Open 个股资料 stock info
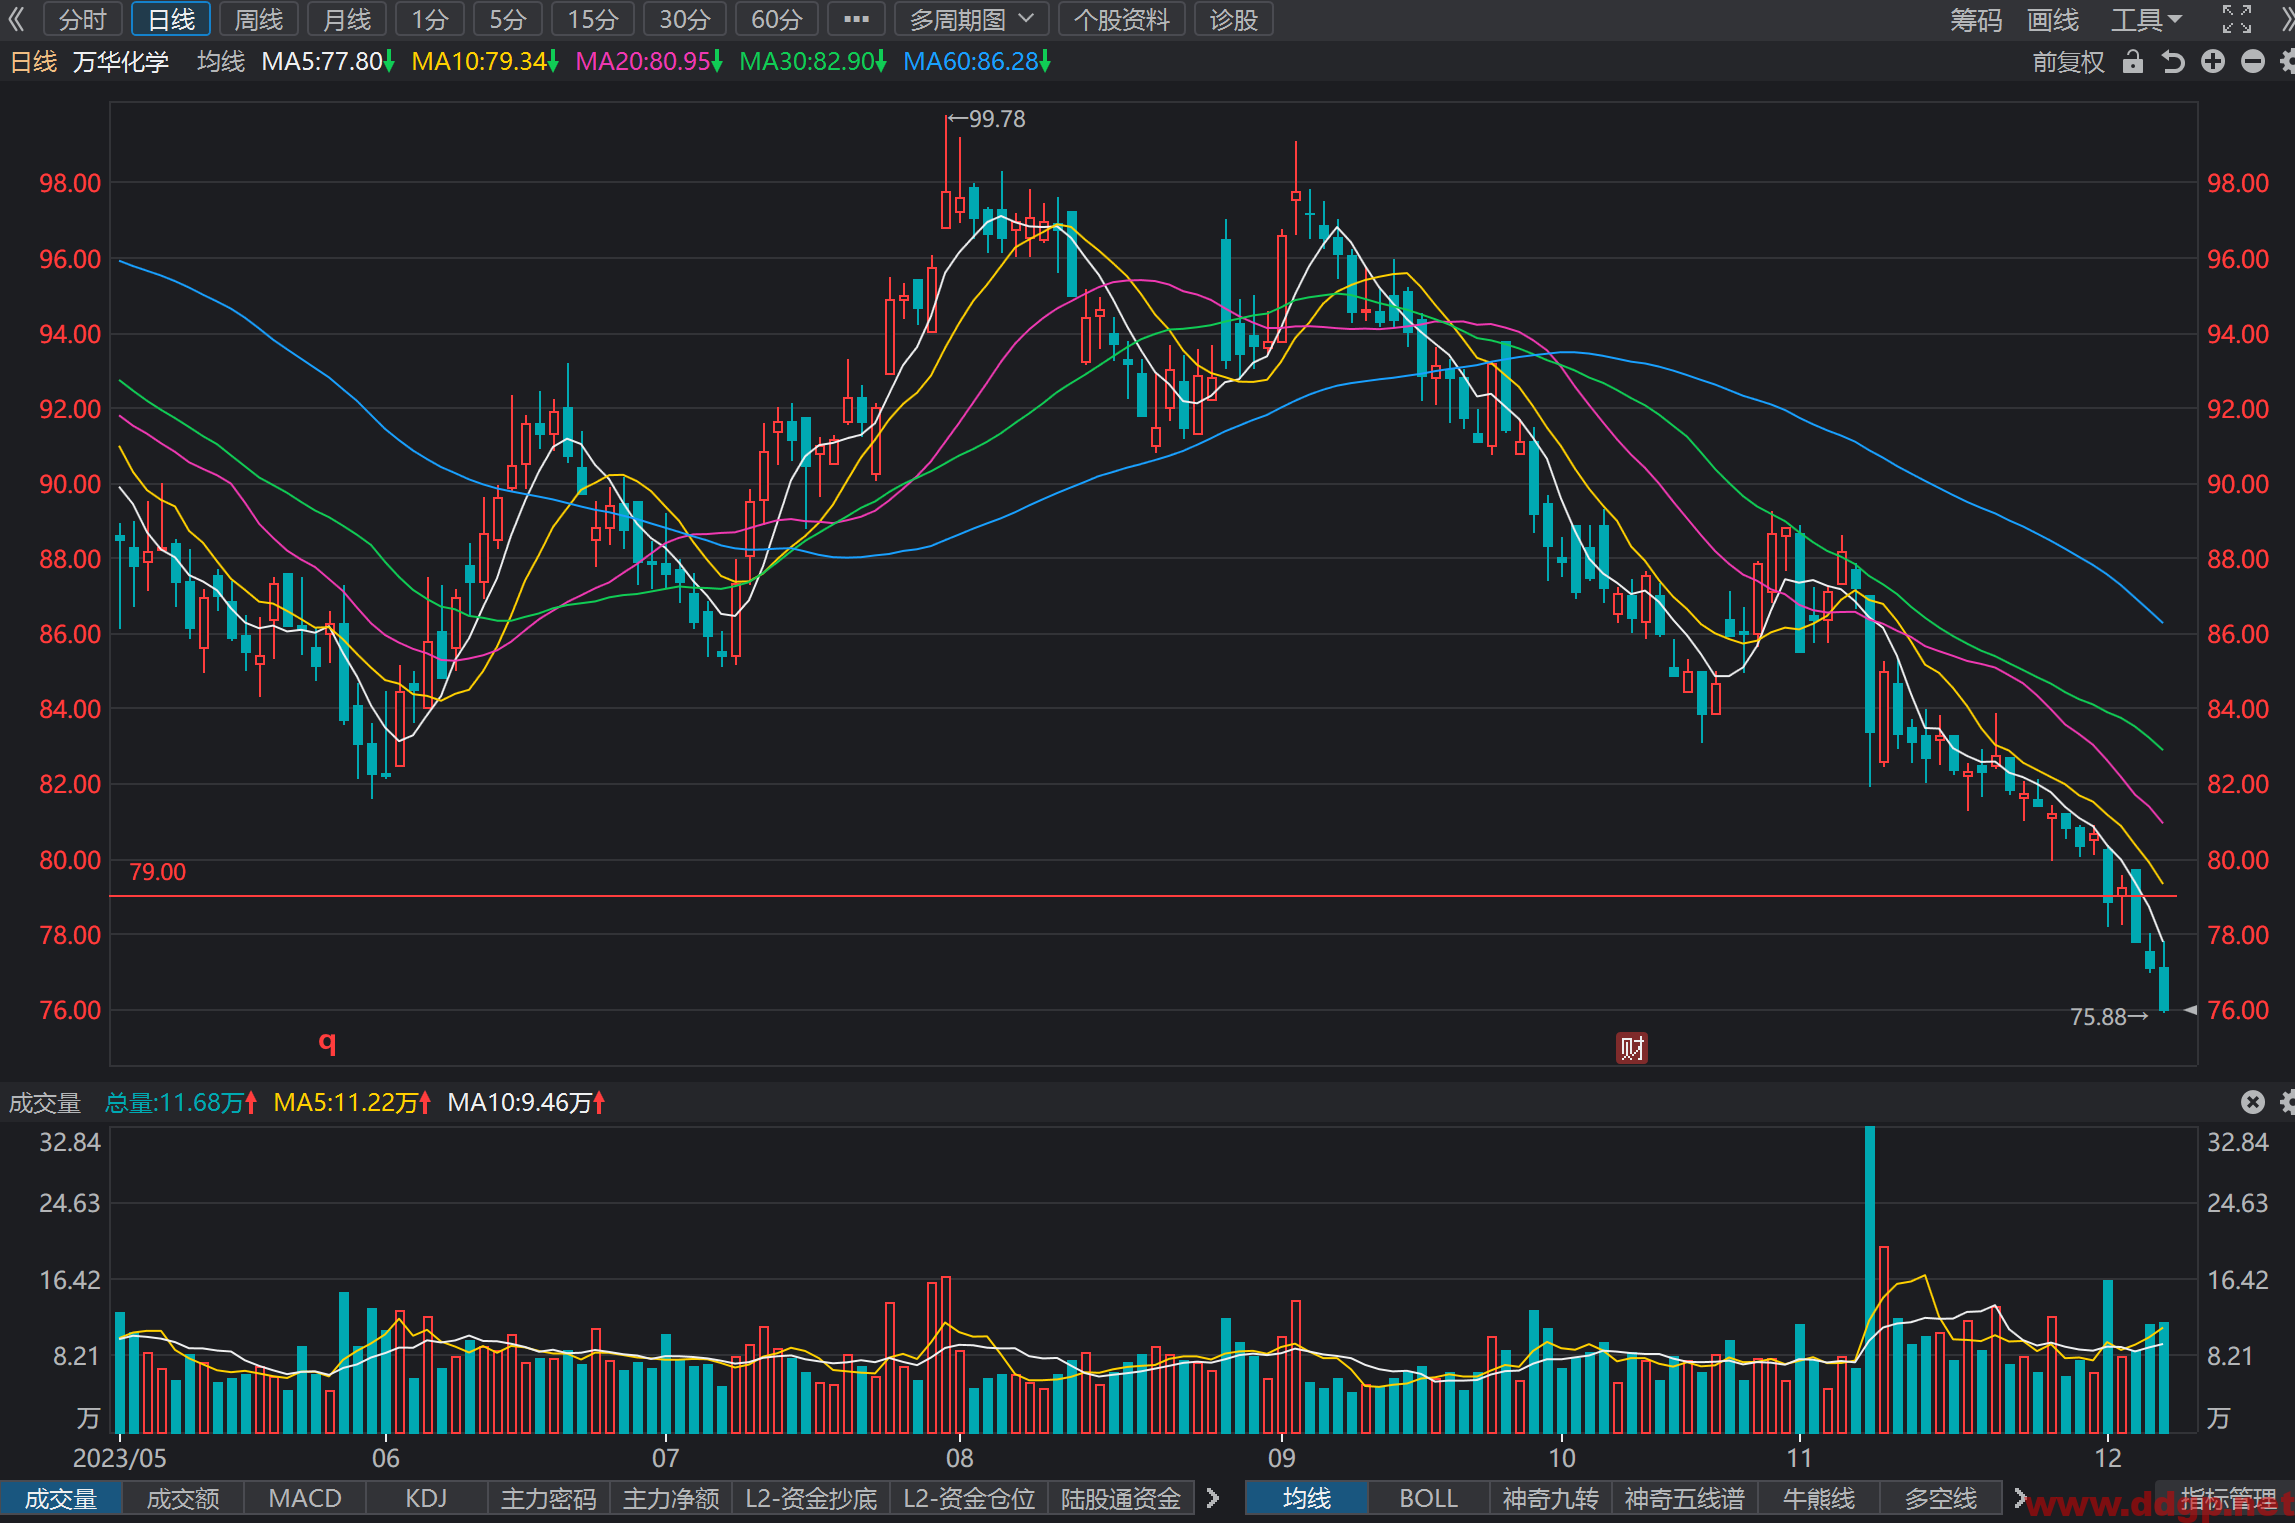 1122,19
